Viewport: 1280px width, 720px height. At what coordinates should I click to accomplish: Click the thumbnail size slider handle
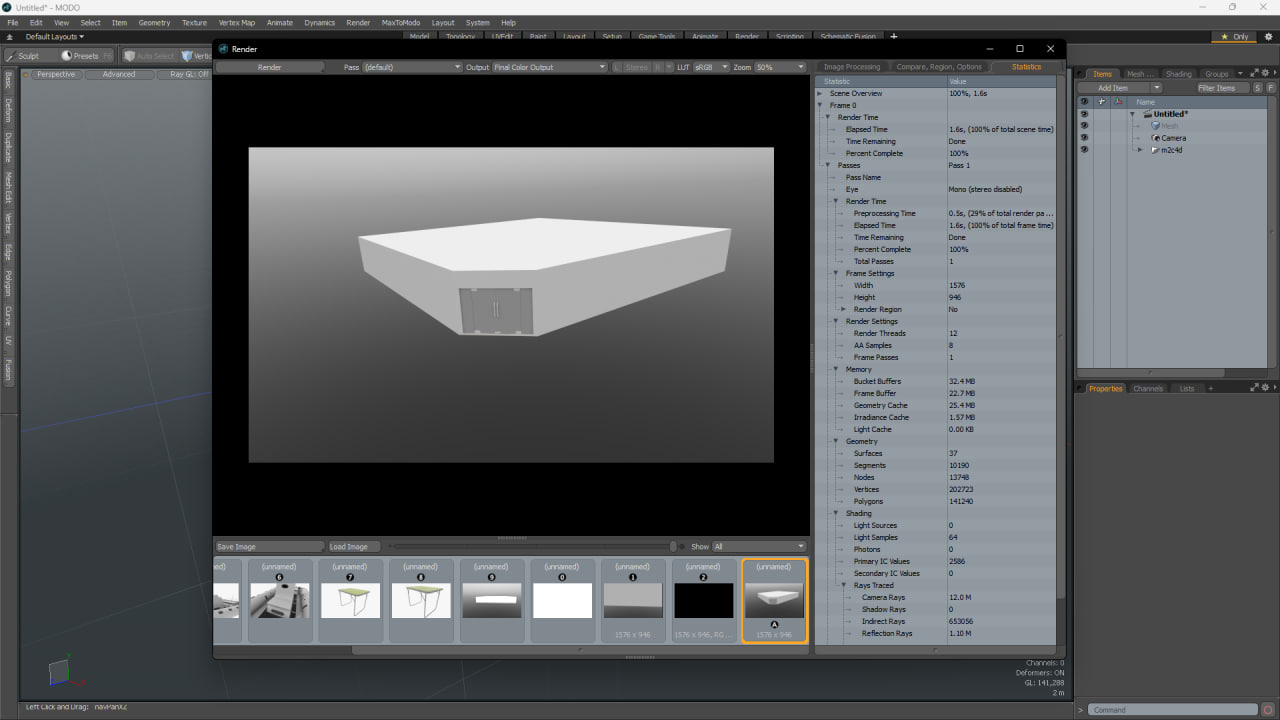point(673,547)
